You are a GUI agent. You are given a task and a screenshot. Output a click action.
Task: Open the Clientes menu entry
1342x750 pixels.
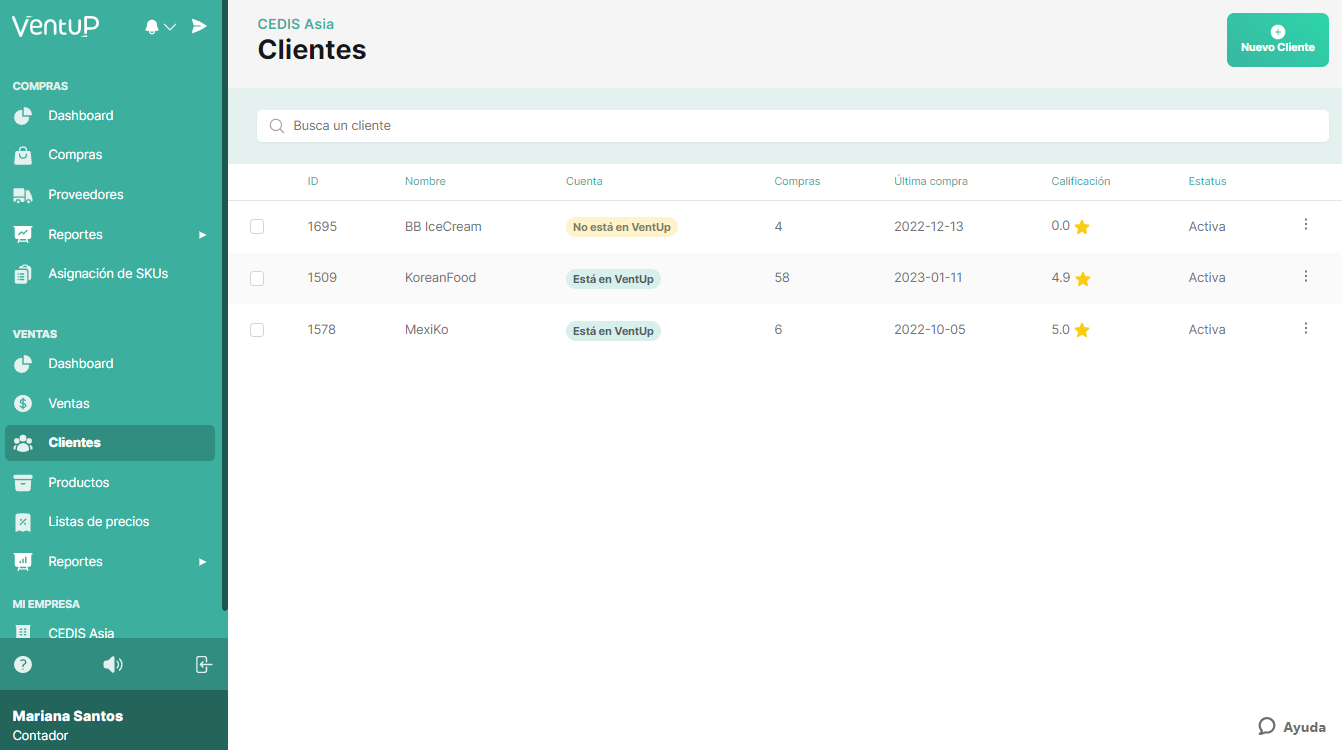tap(75, 442)
